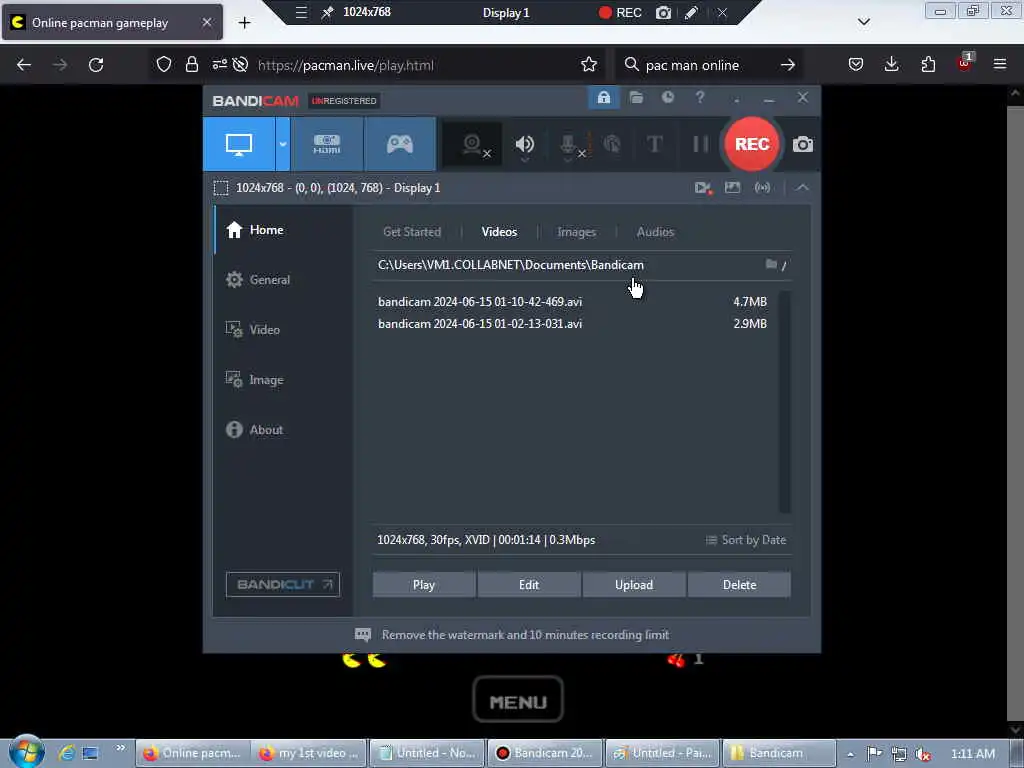Open folder icon beside output path

point(771,264)
